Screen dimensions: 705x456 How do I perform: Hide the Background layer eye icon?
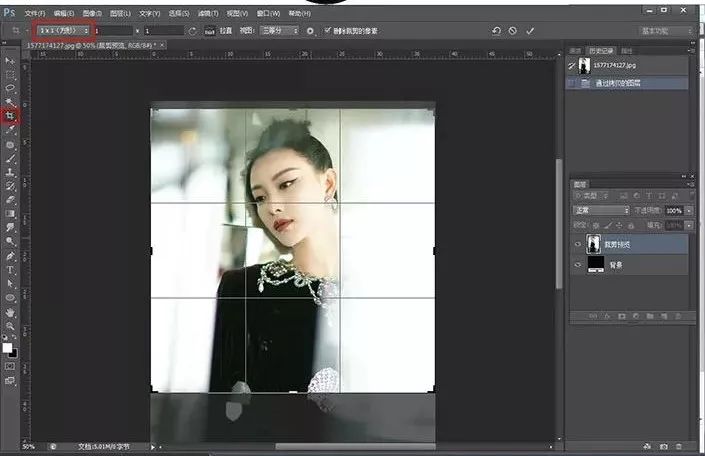pyautogui.click(x=577, y=265)
